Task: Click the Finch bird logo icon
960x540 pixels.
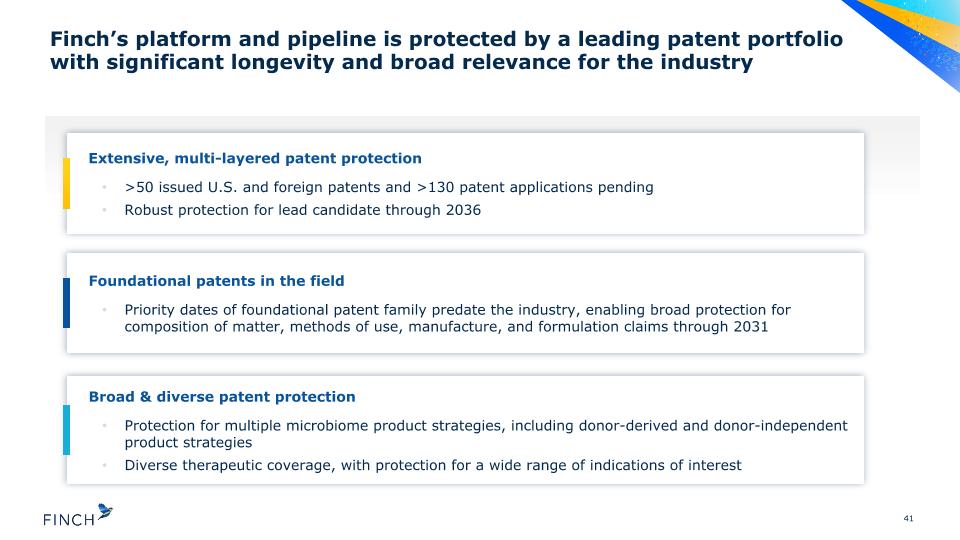Action: click(x=105, y=512)
